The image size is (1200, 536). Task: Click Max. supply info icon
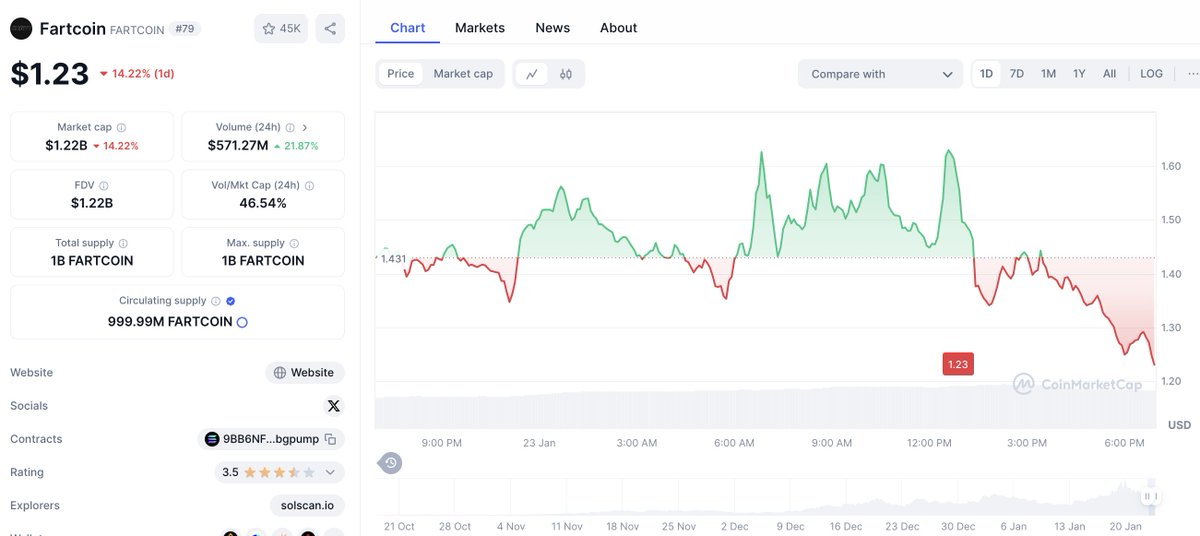(x=294, y=243)
